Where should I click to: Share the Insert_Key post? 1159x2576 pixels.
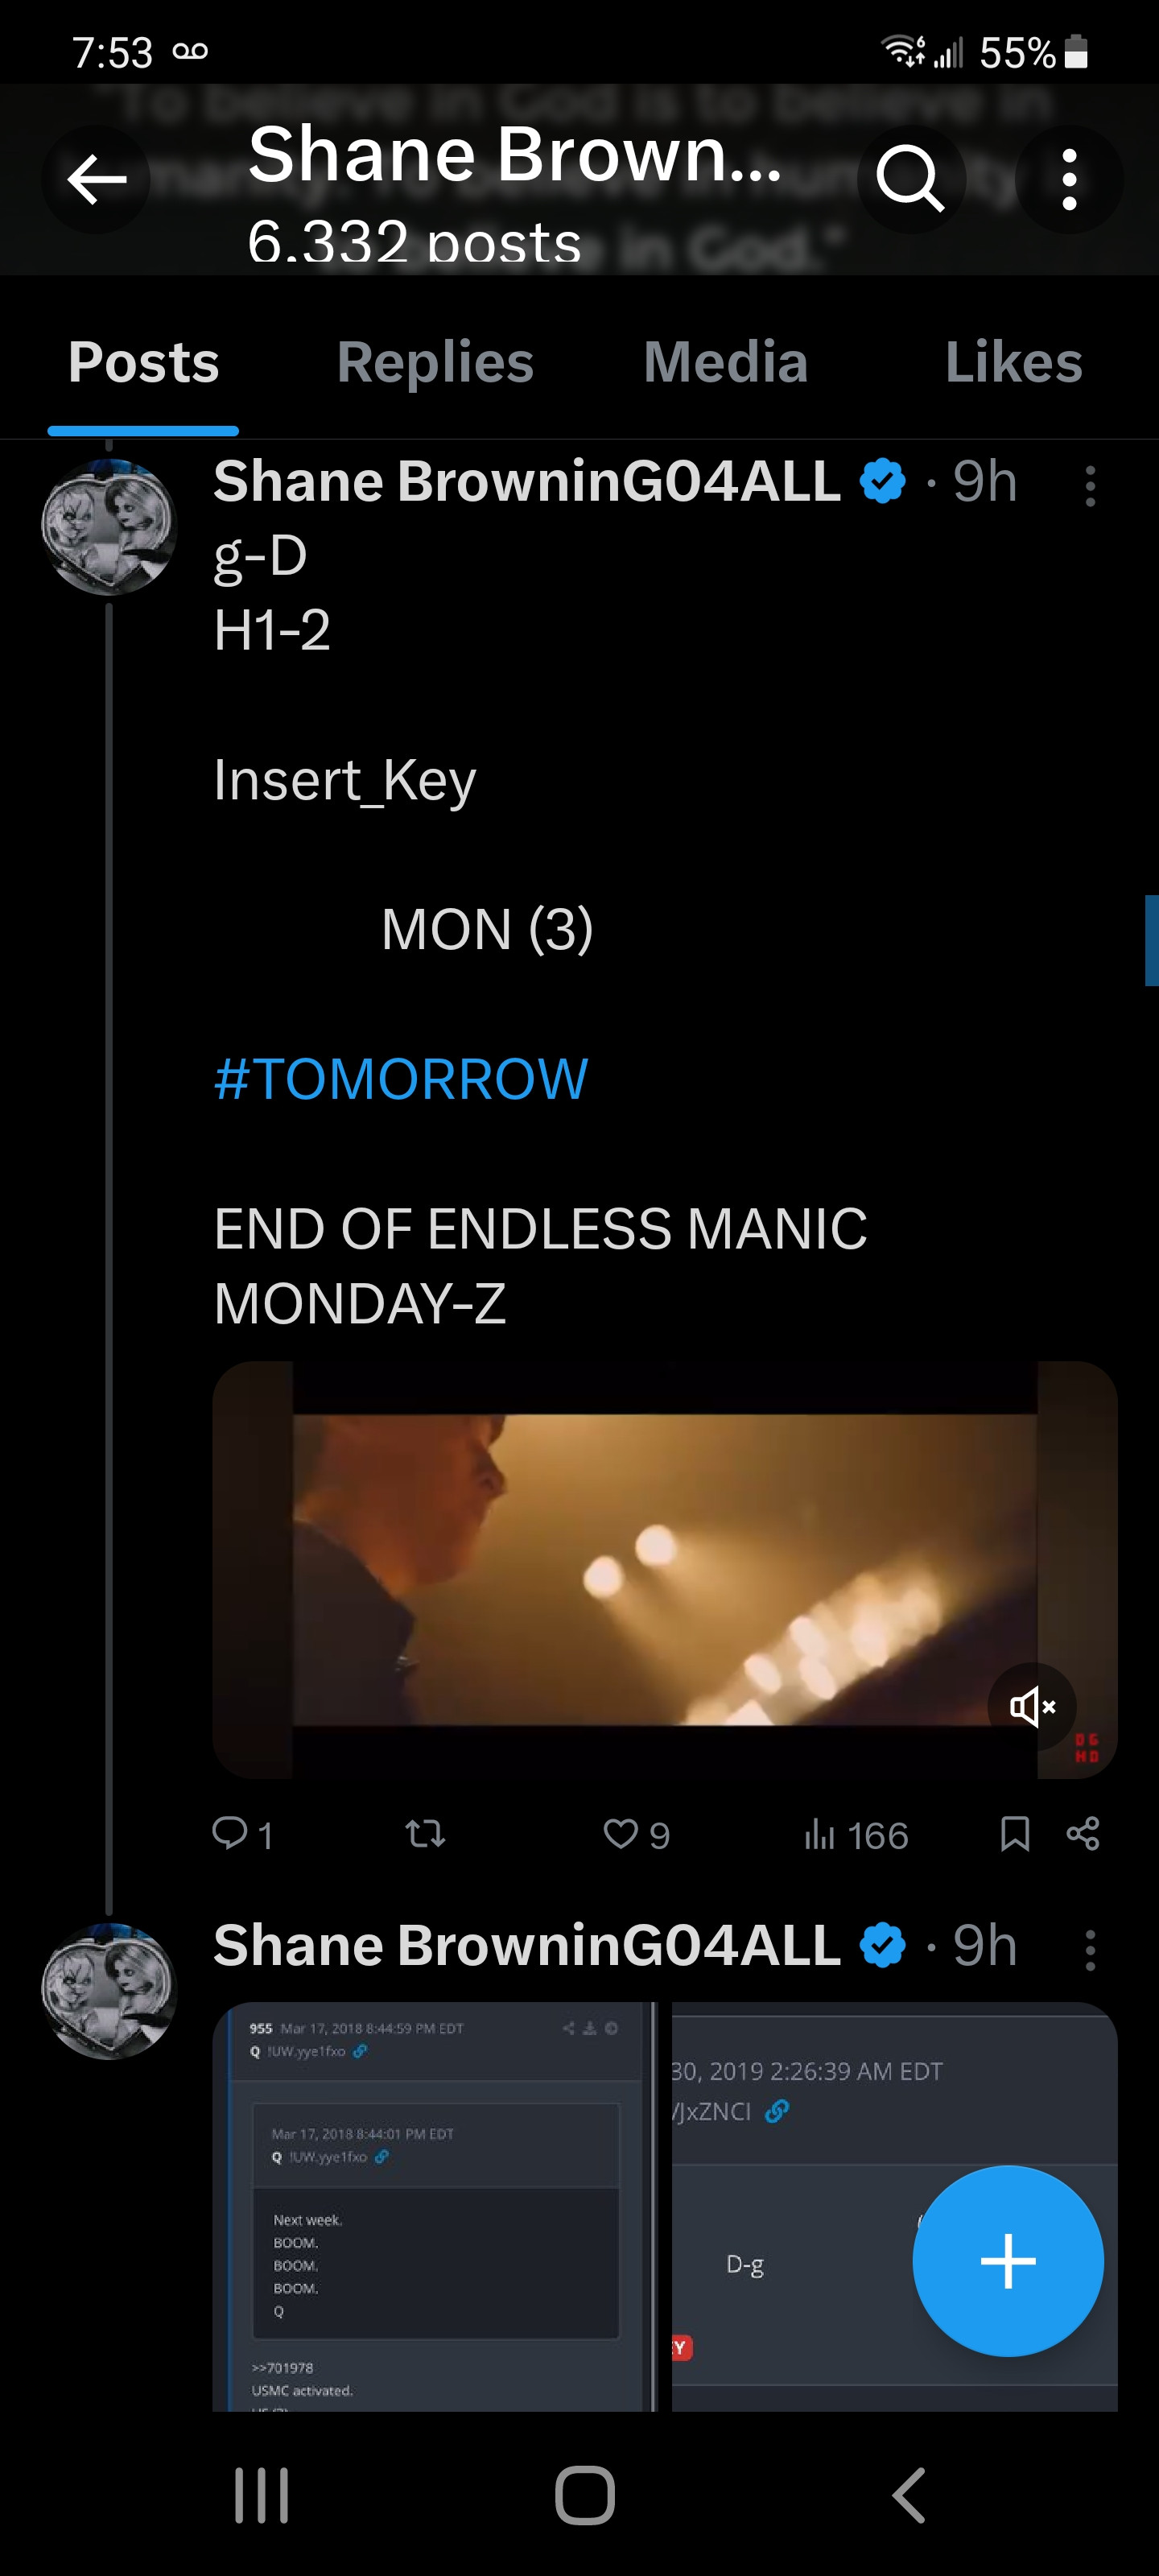[x=1083, y=1833]
